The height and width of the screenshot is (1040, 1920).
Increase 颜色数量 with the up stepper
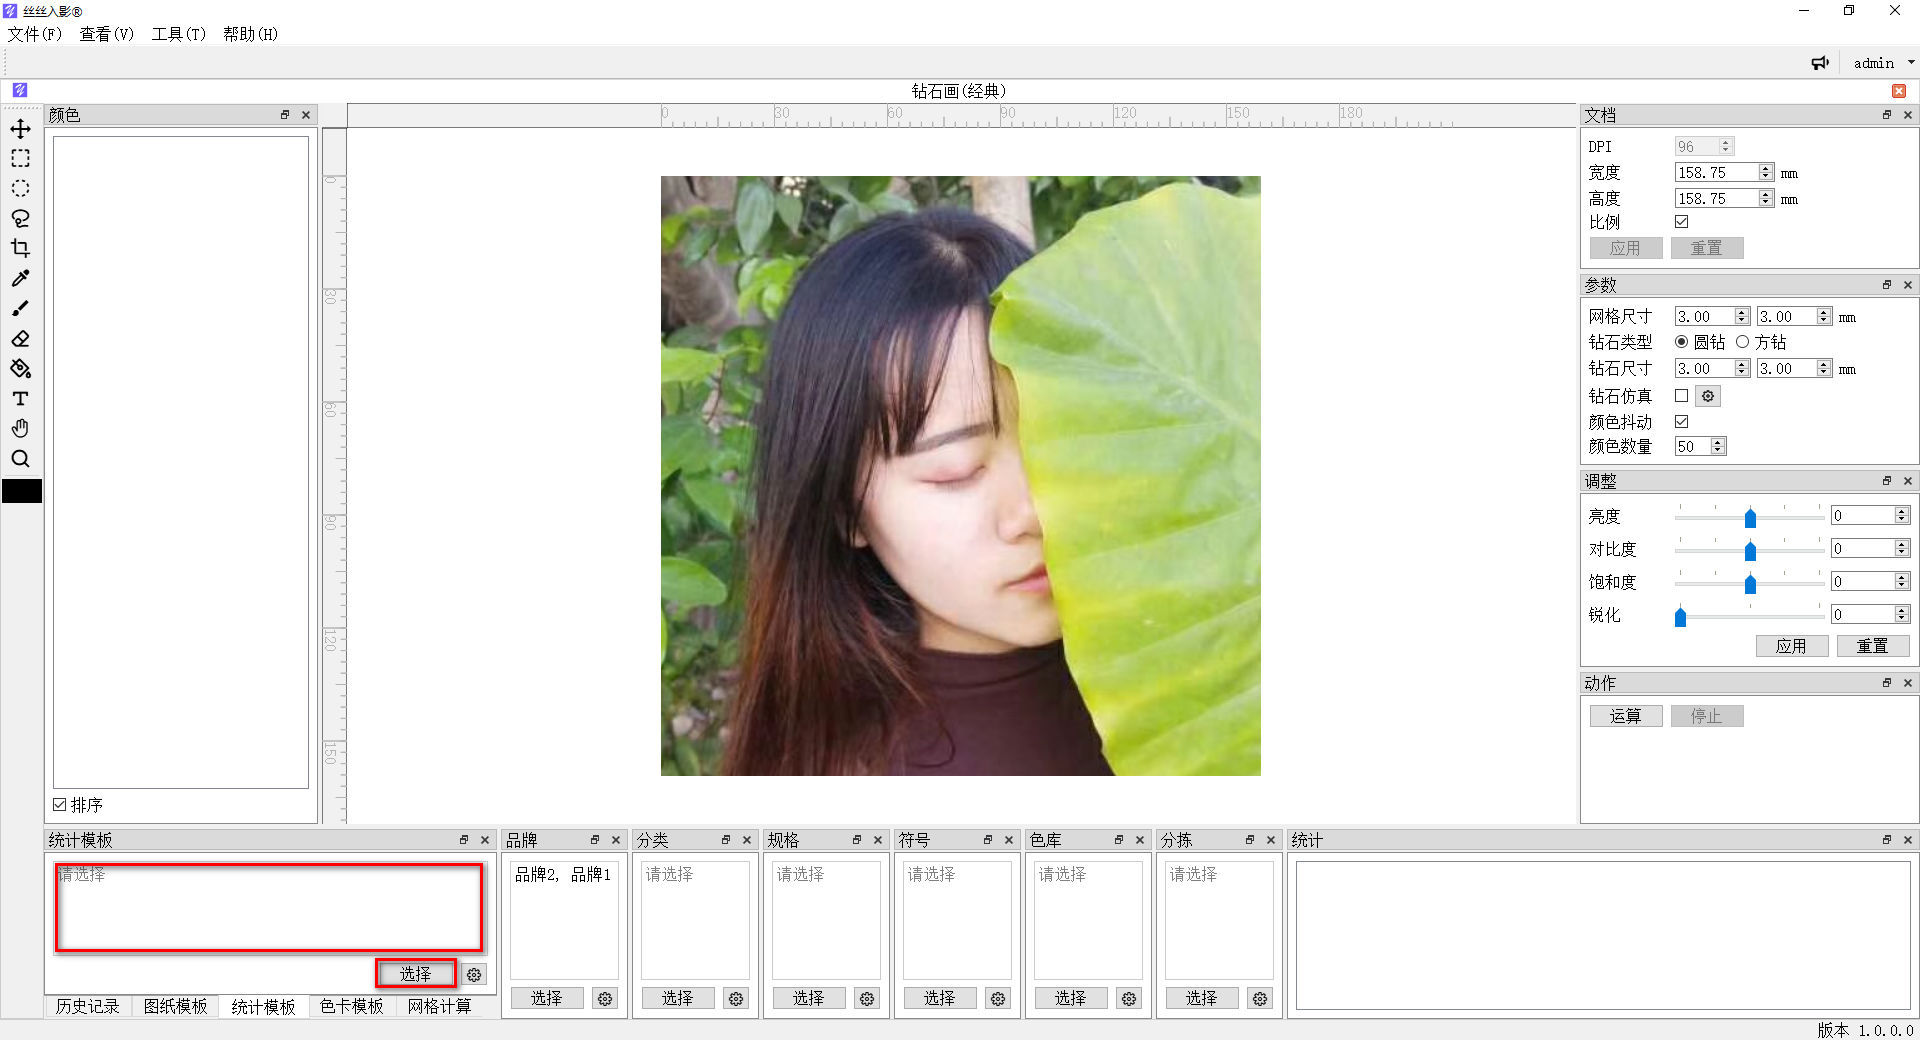pos(1717,442)
